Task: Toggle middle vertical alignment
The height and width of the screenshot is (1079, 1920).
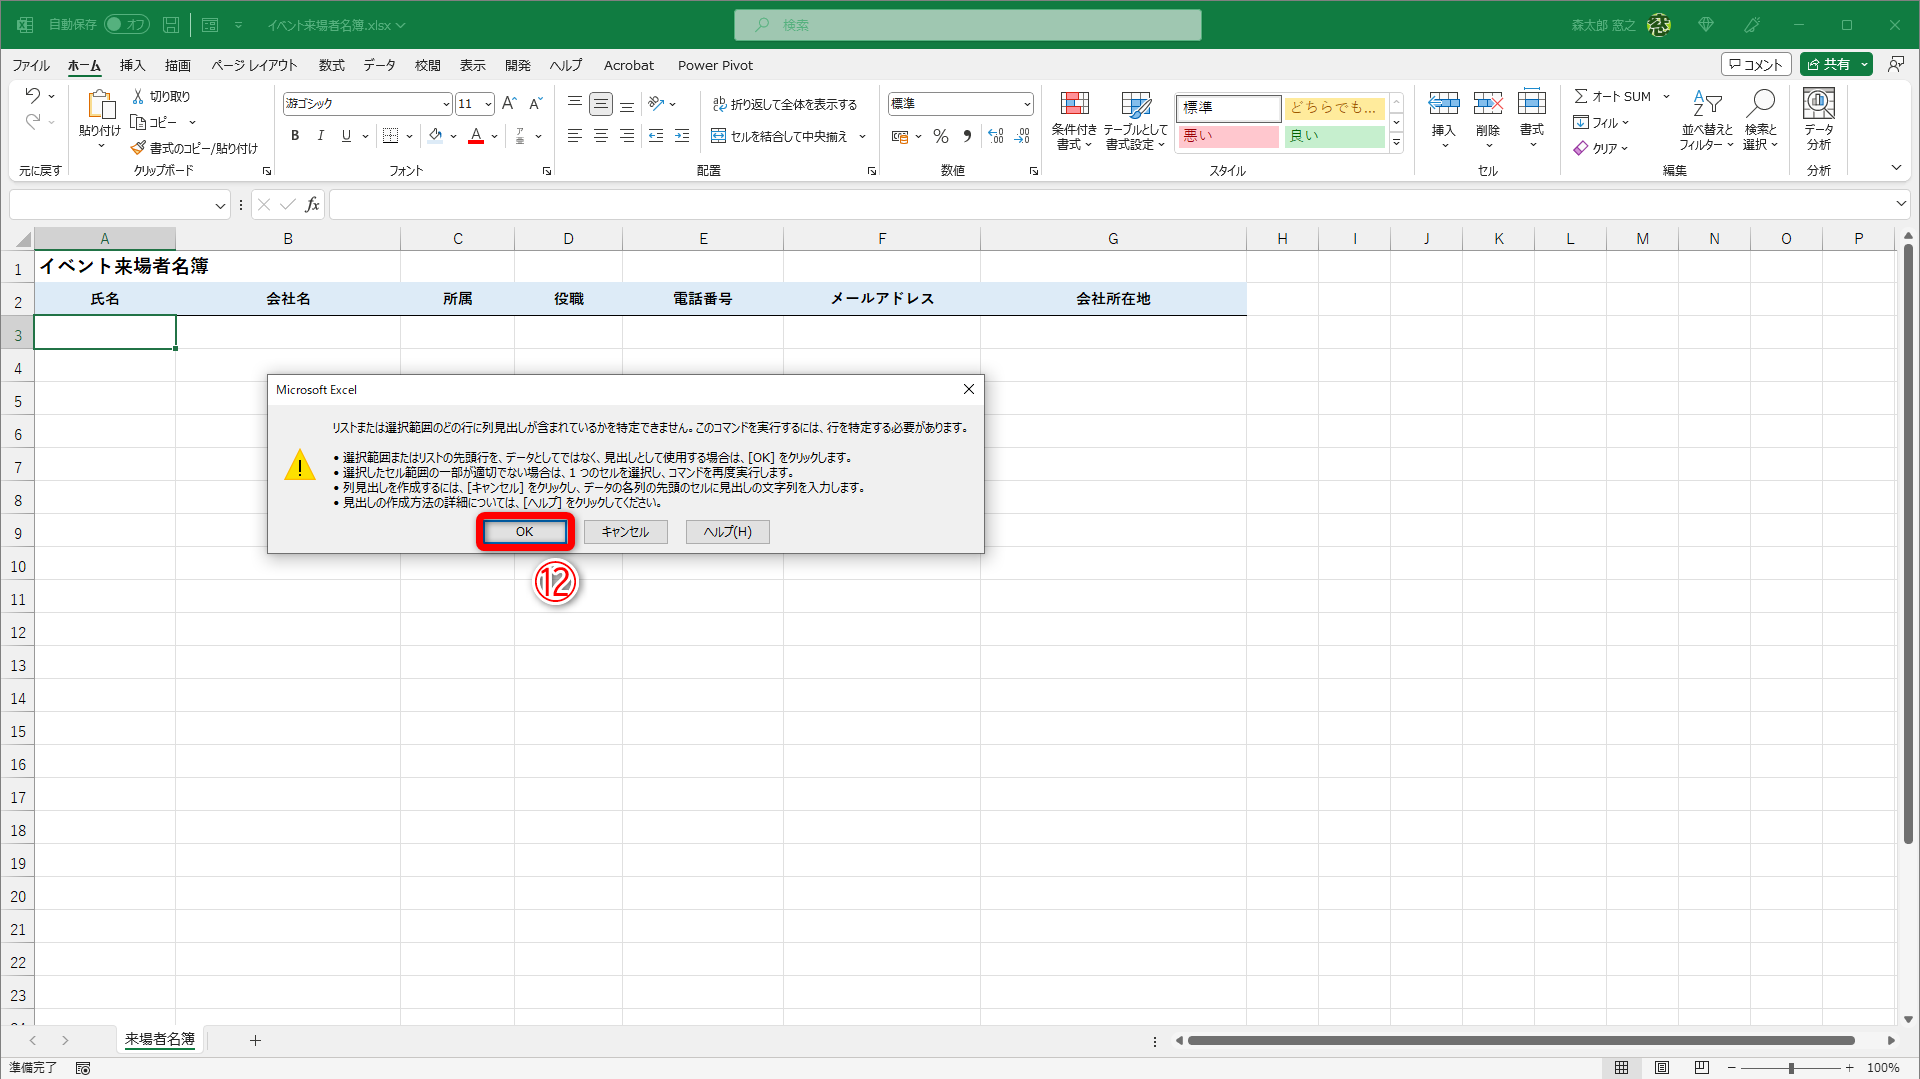Action: (x=601, y=103)
